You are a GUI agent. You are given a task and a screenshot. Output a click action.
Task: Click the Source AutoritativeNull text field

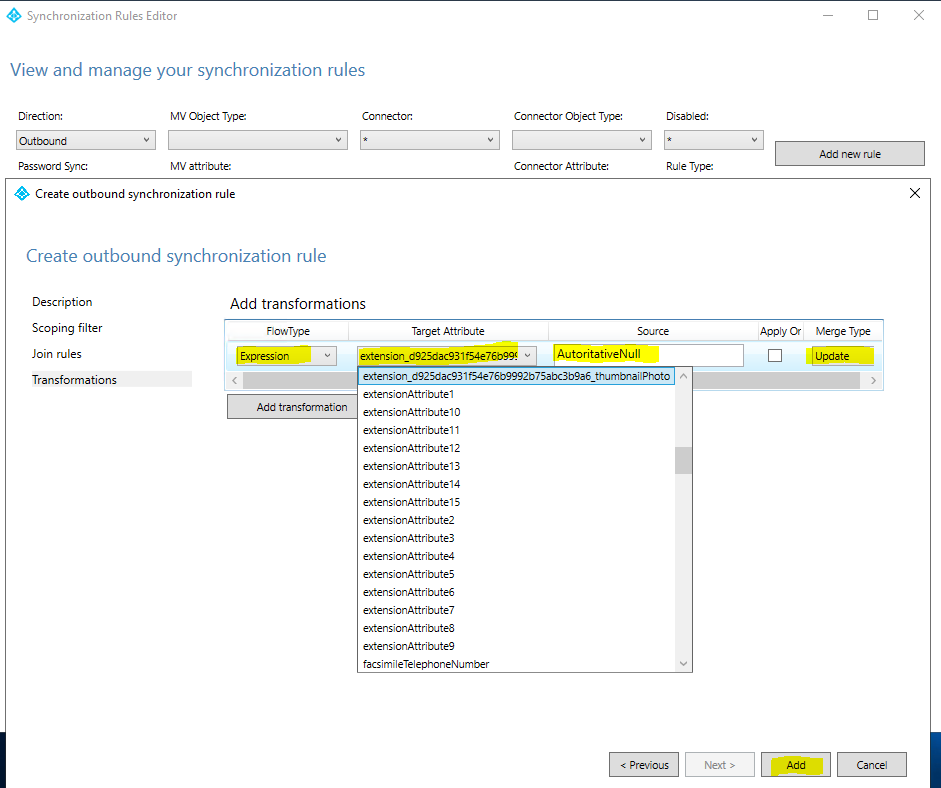(648, 355)
